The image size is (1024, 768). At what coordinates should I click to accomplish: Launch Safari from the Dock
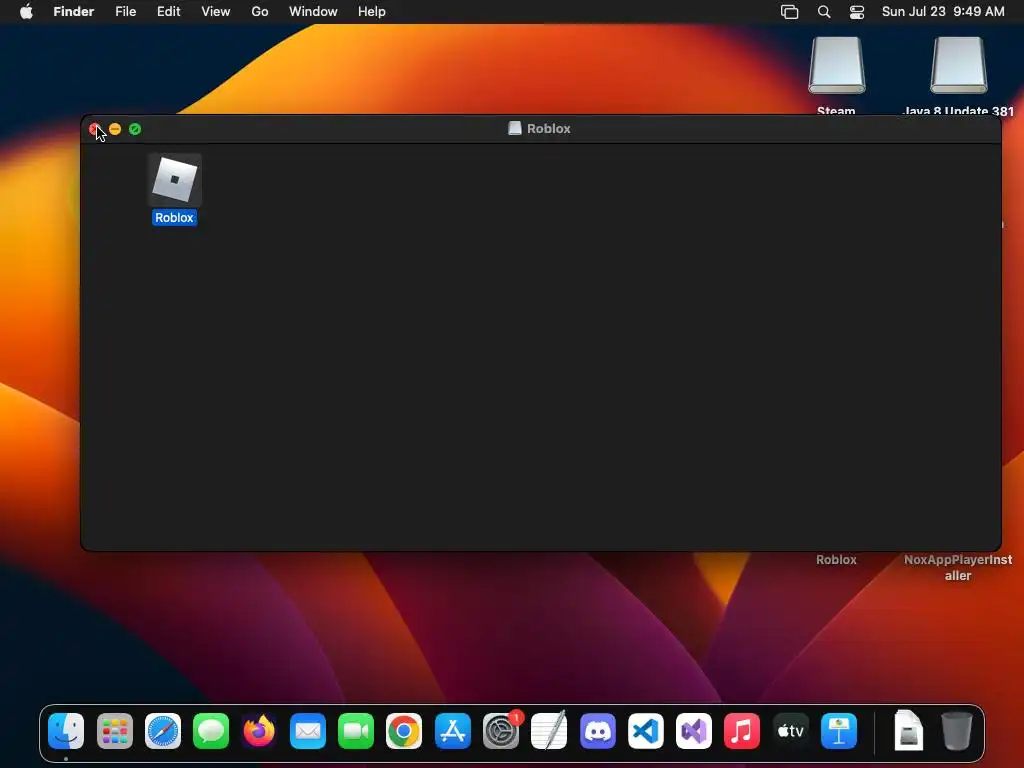coord(163,731)
